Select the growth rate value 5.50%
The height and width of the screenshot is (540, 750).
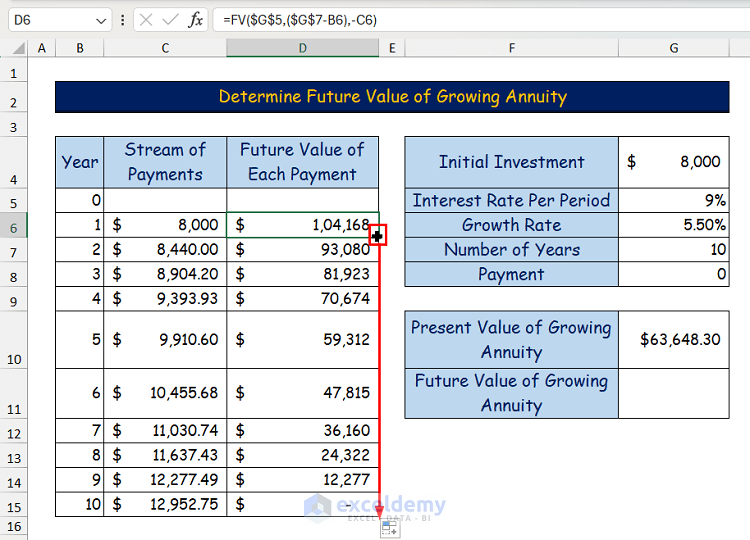coord(674,225)
